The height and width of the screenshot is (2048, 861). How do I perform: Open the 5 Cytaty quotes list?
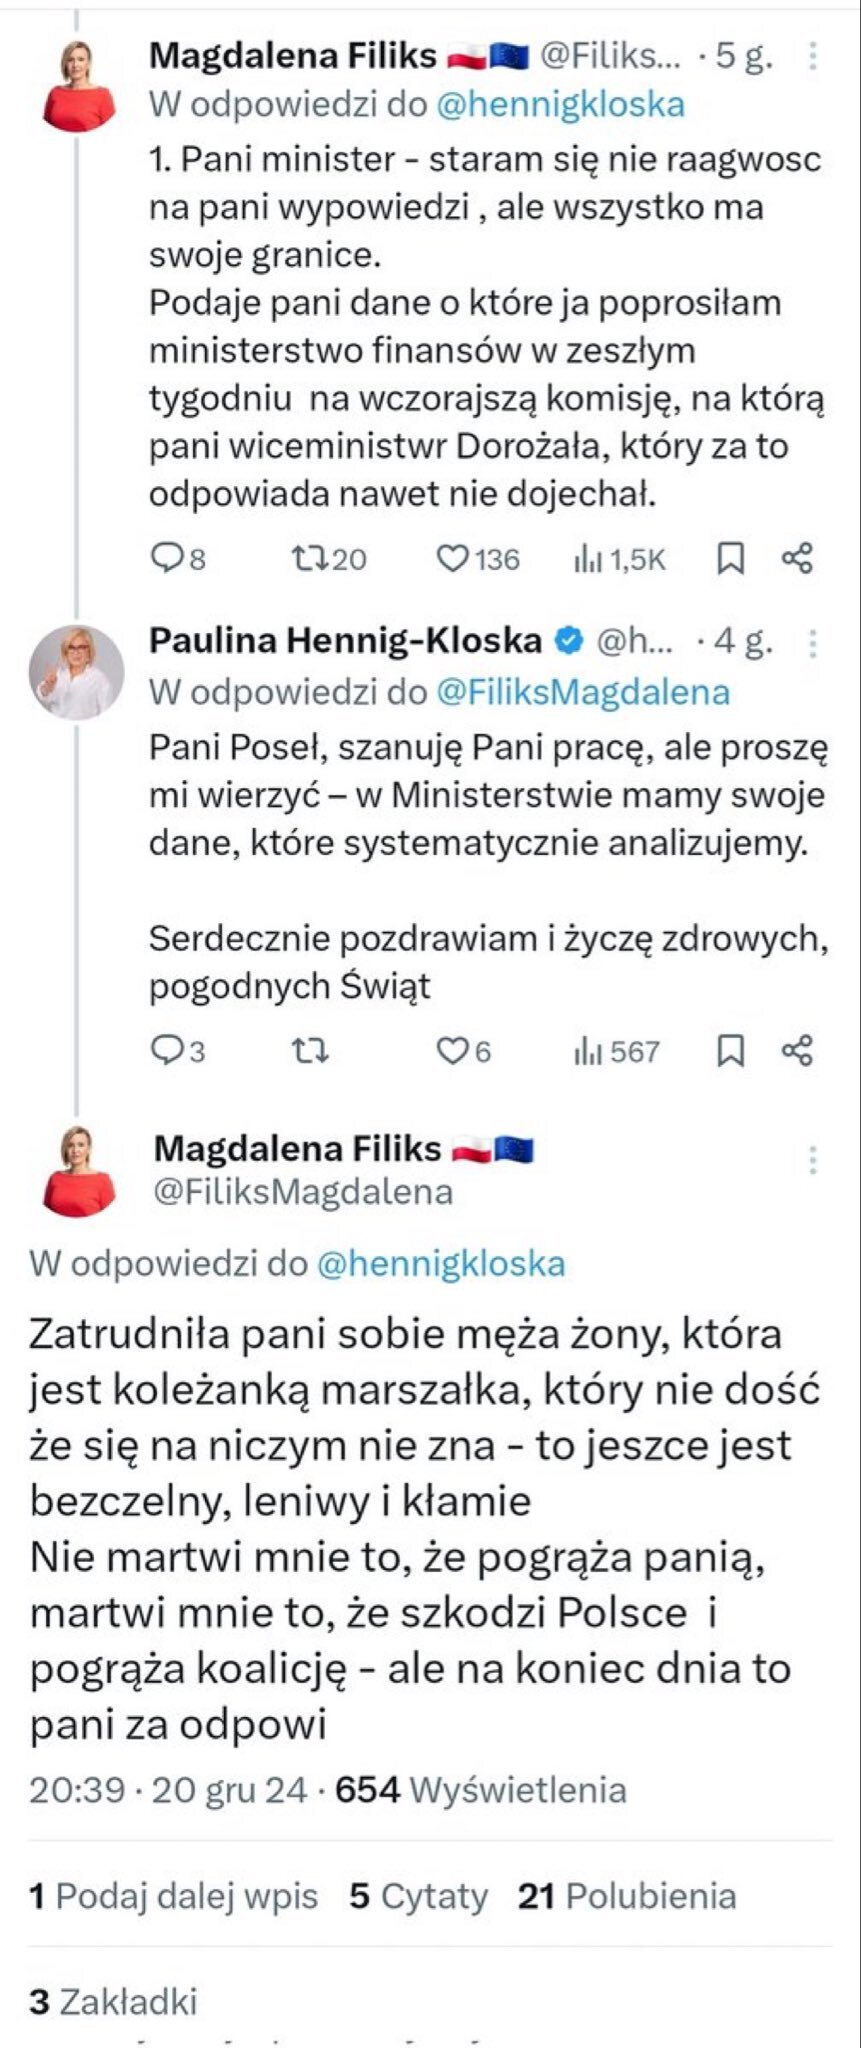418,1896
